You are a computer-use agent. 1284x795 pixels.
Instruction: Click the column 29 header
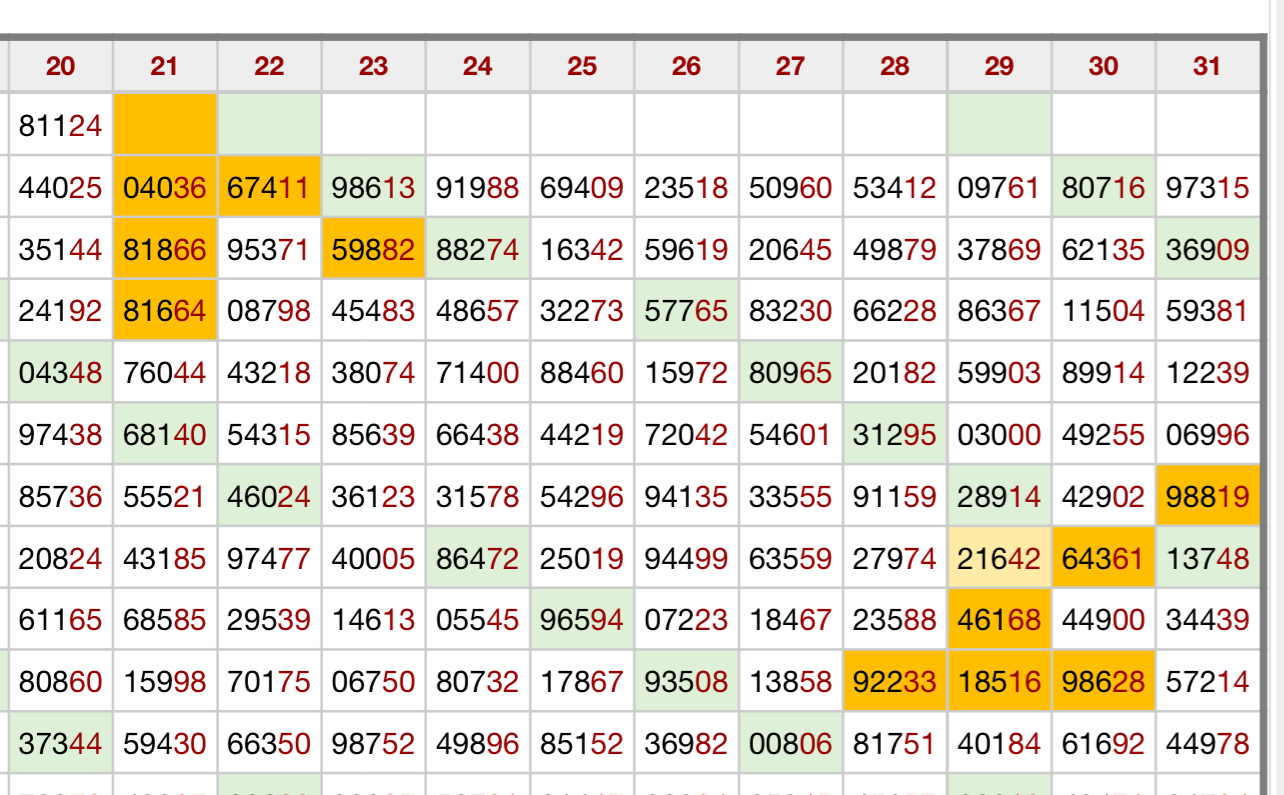(999, 66)
